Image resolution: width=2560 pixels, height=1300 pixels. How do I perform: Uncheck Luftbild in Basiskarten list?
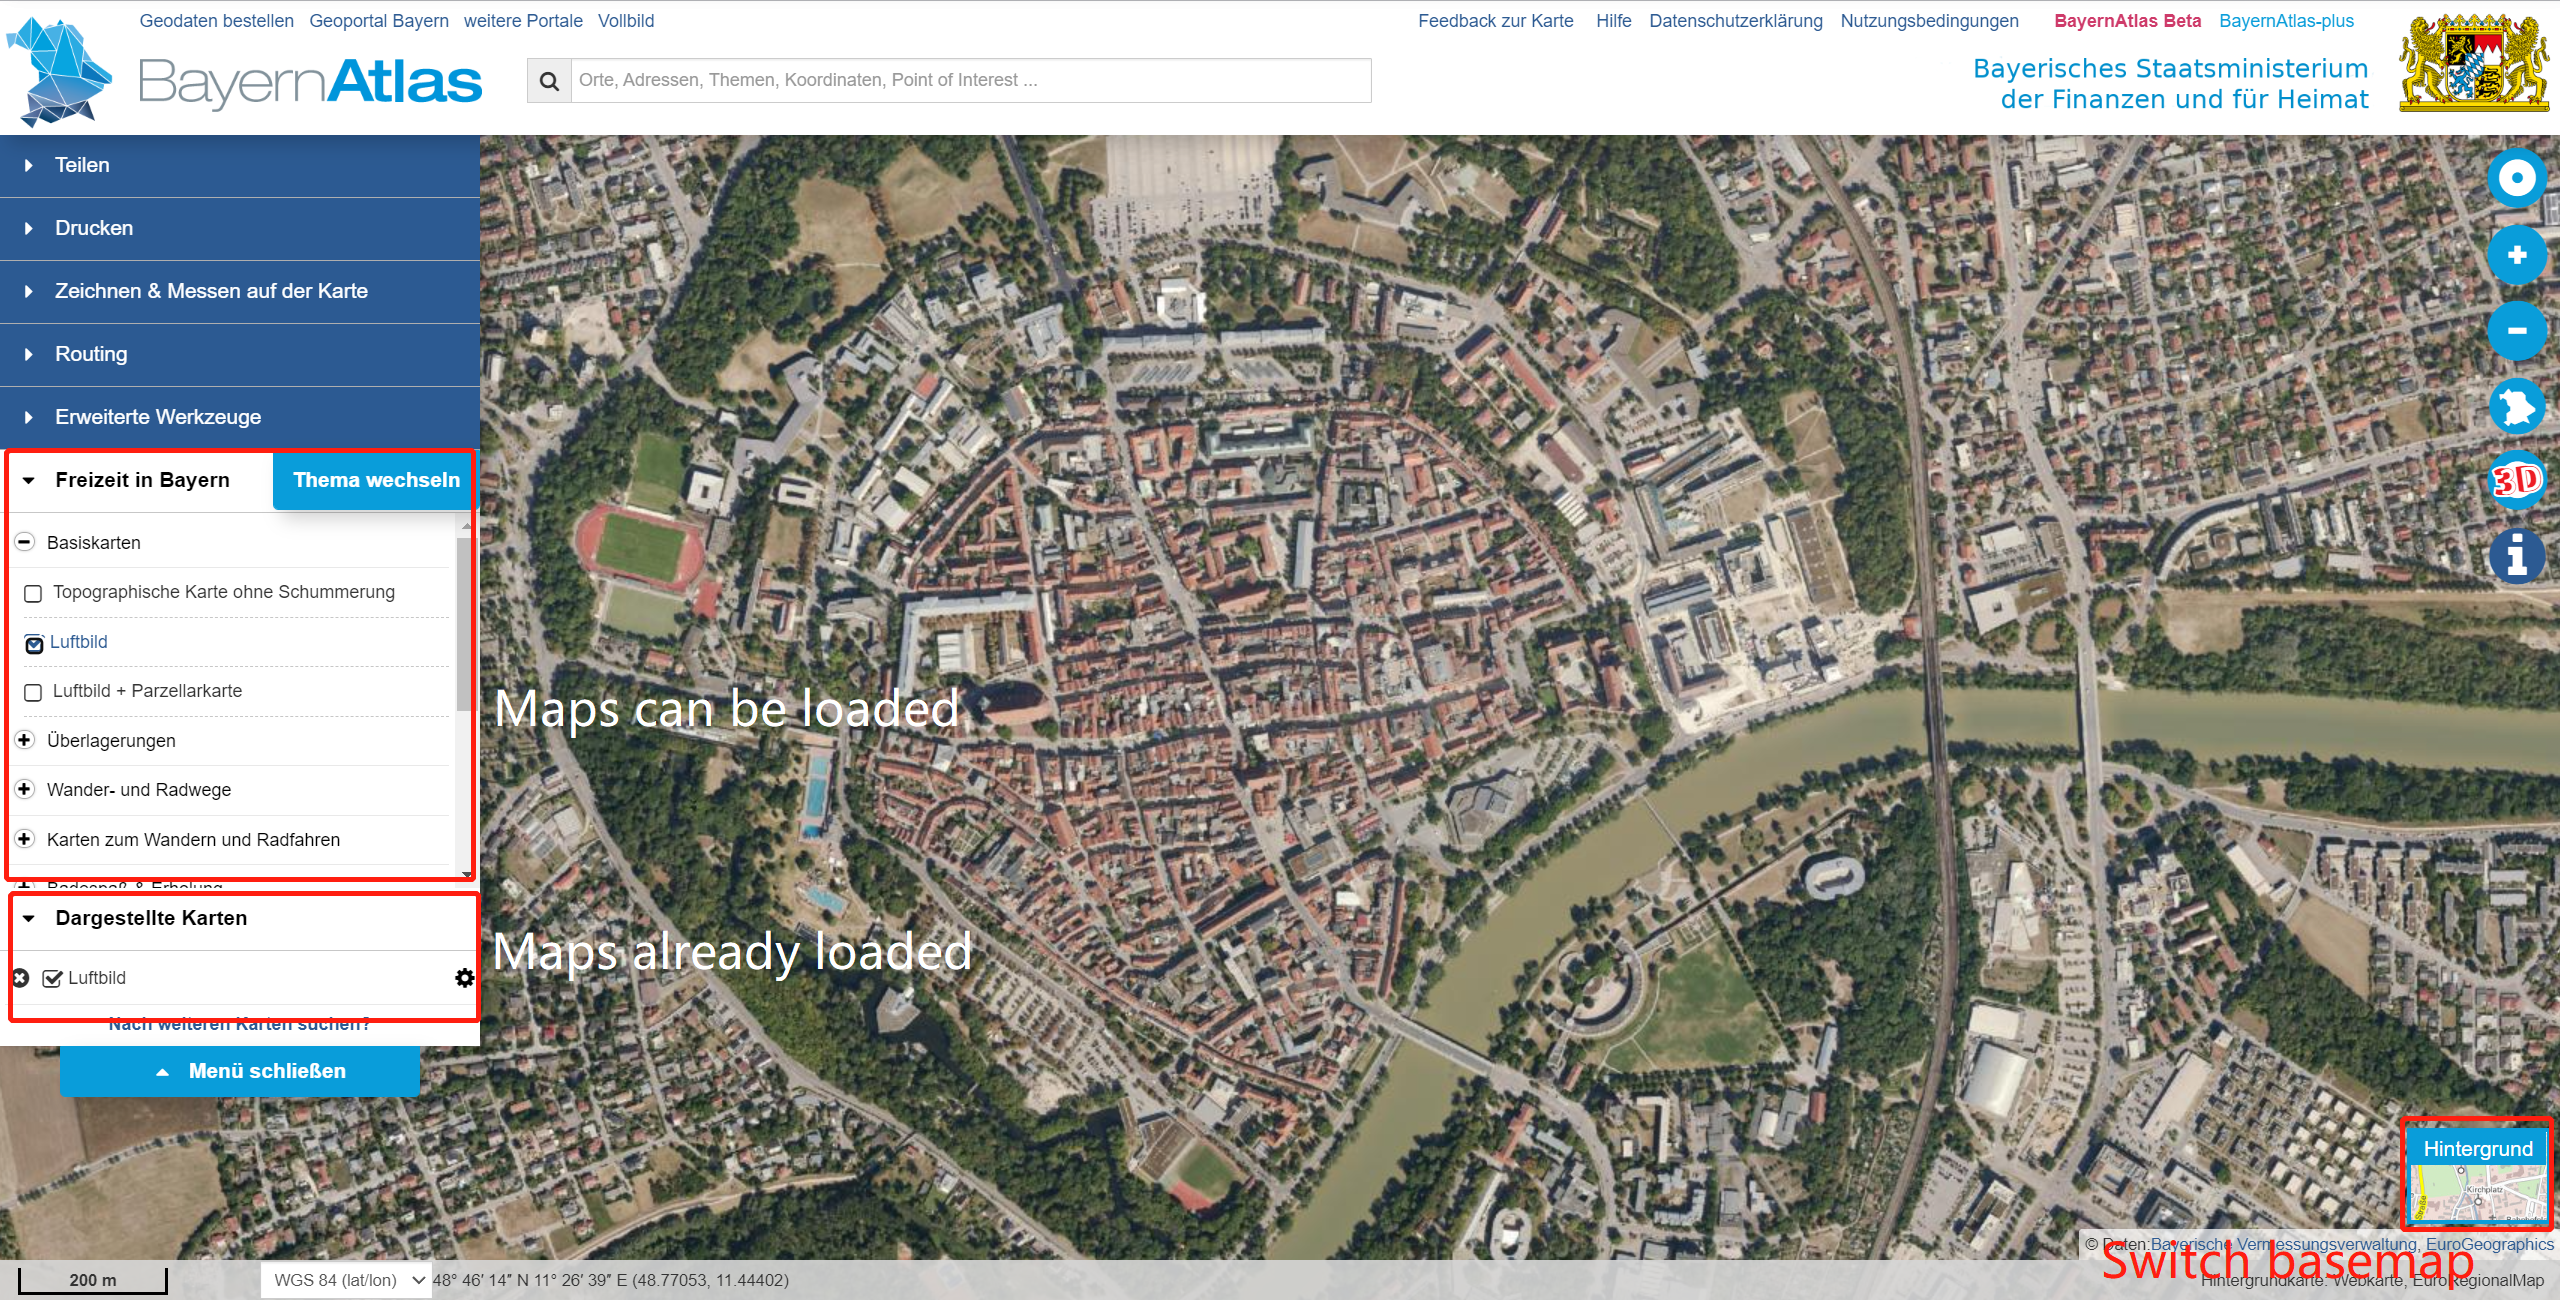click(34, 644)
